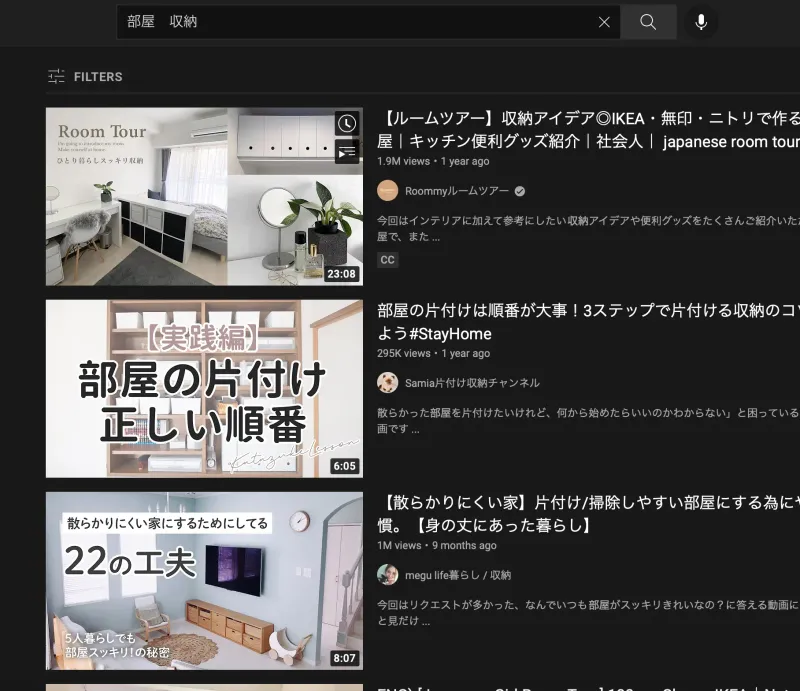Save the Room Tour video to Watch Later
The image size is (800, 691).
[x=349, y=121]
